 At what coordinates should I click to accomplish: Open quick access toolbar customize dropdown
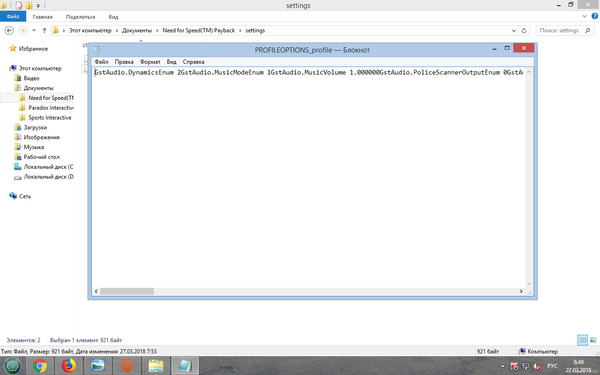38,6
